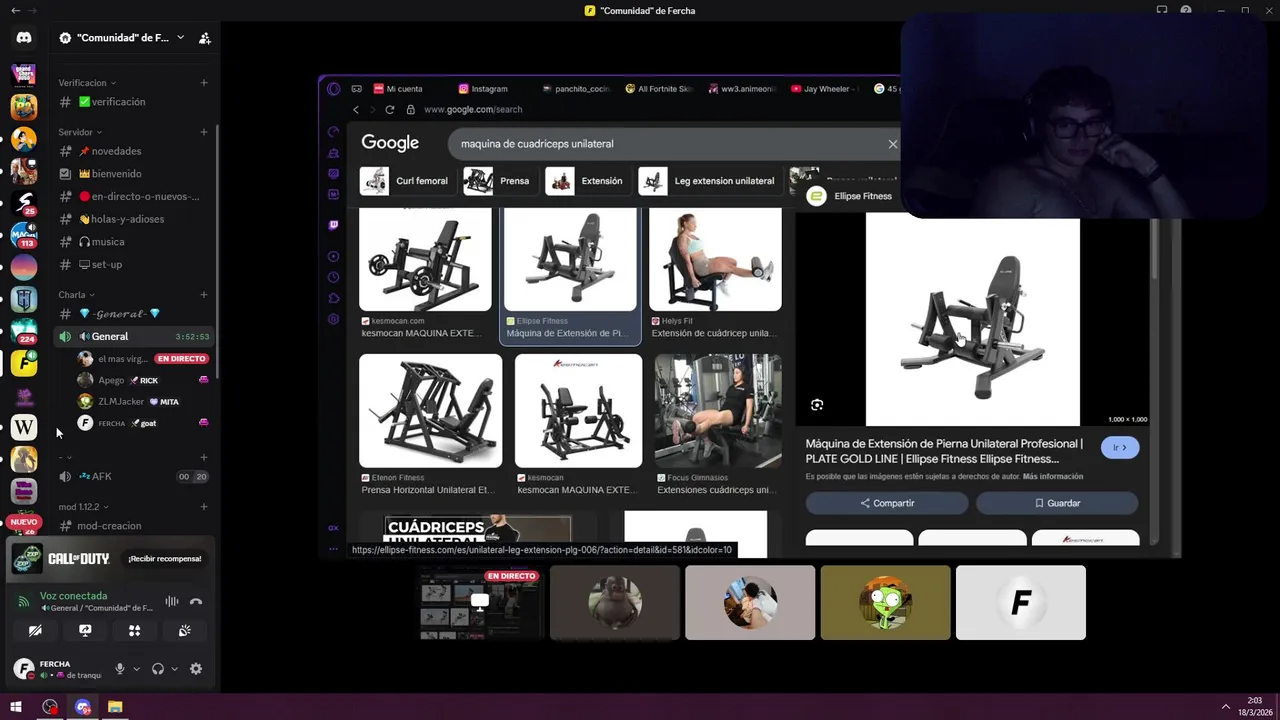Select the General voice channel
This screenshot has width=1280, height=720.
(x=133, y=337)
